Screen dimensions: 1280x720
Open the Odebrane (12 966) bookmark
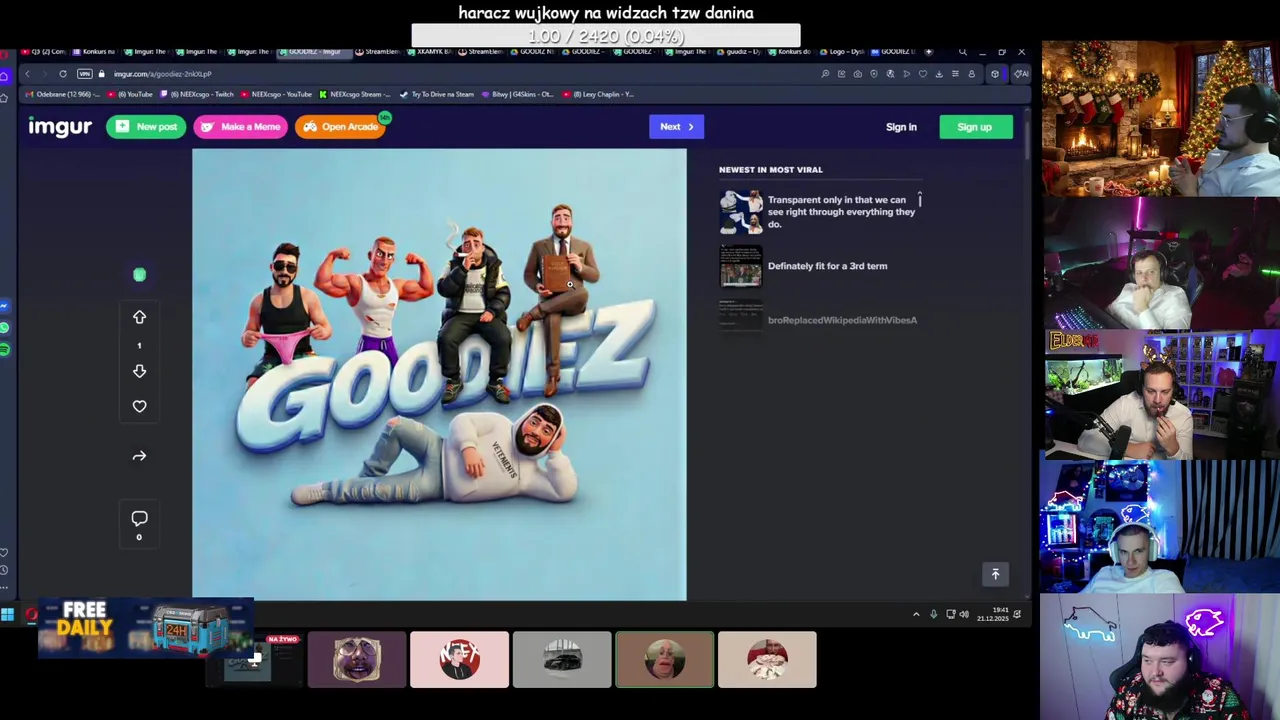62,94
